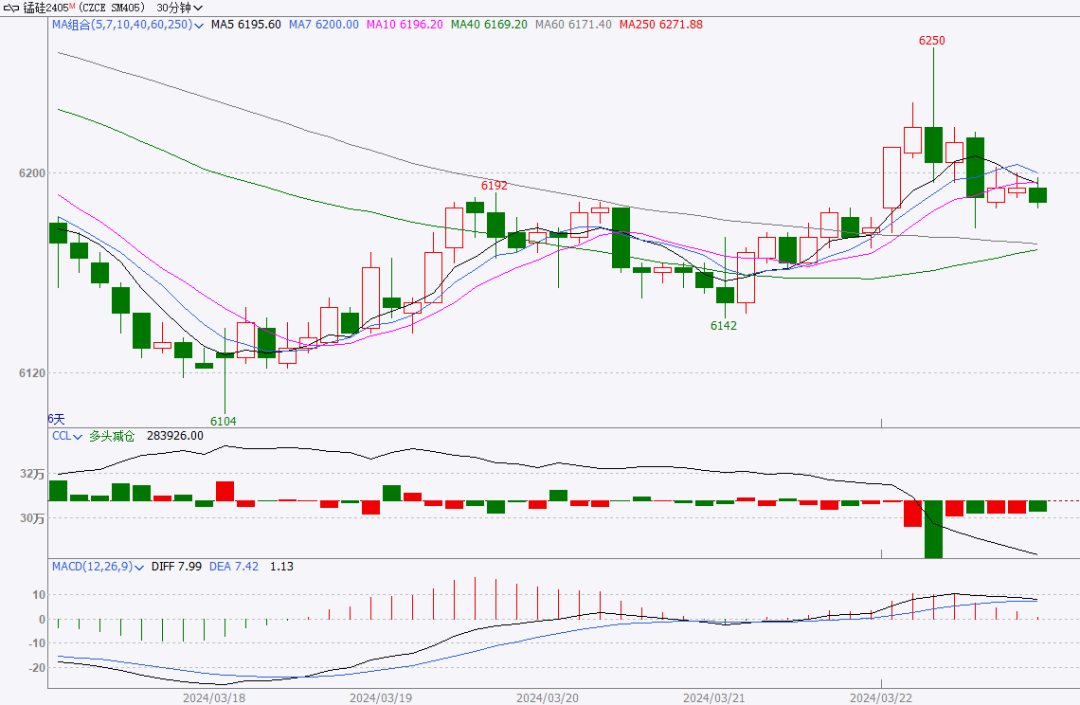Click the 30万 axis label

tap(32, 518)
